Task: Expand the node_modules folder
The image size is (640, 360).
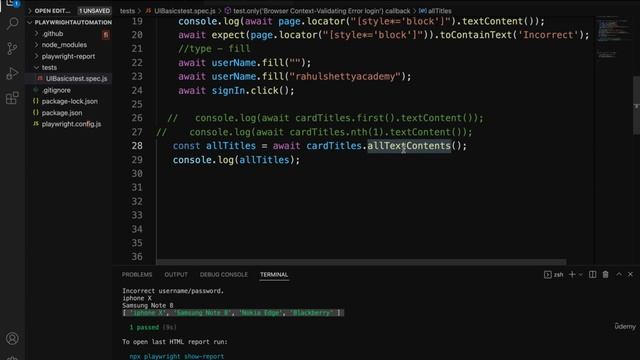Action: [x=64, y=45]
